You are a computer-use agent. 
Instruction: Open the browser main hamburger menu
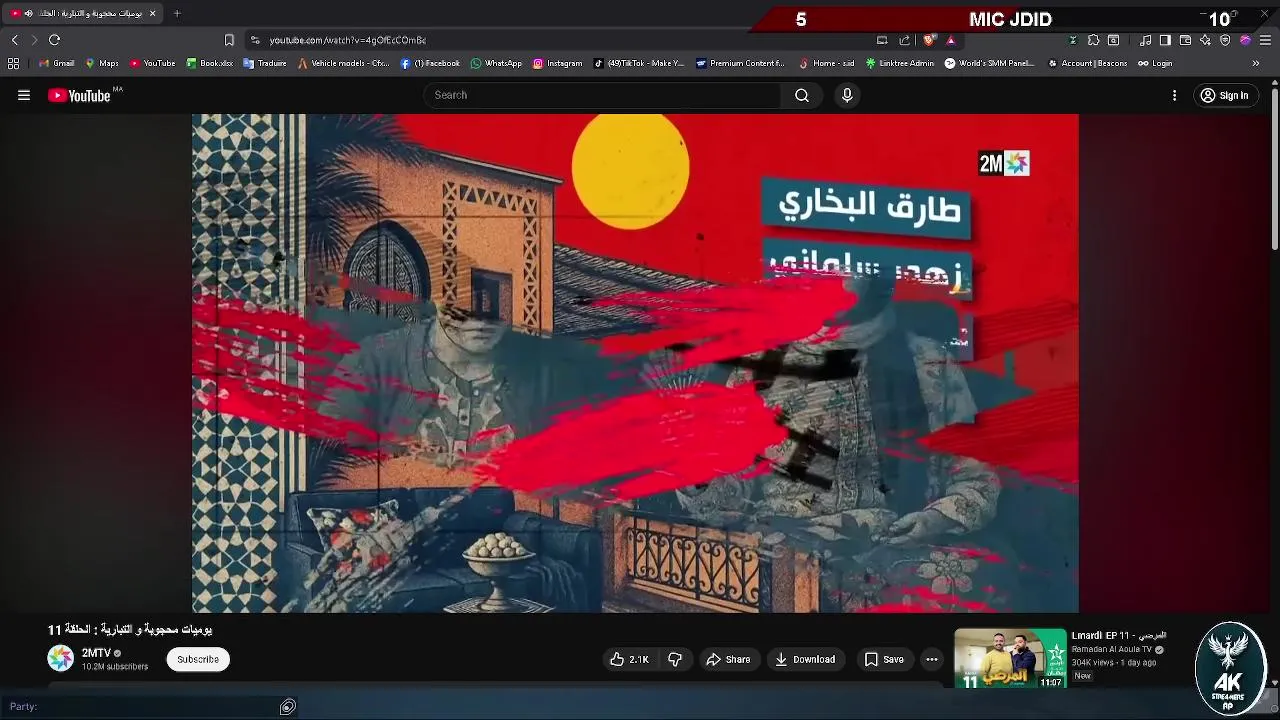1265,40
